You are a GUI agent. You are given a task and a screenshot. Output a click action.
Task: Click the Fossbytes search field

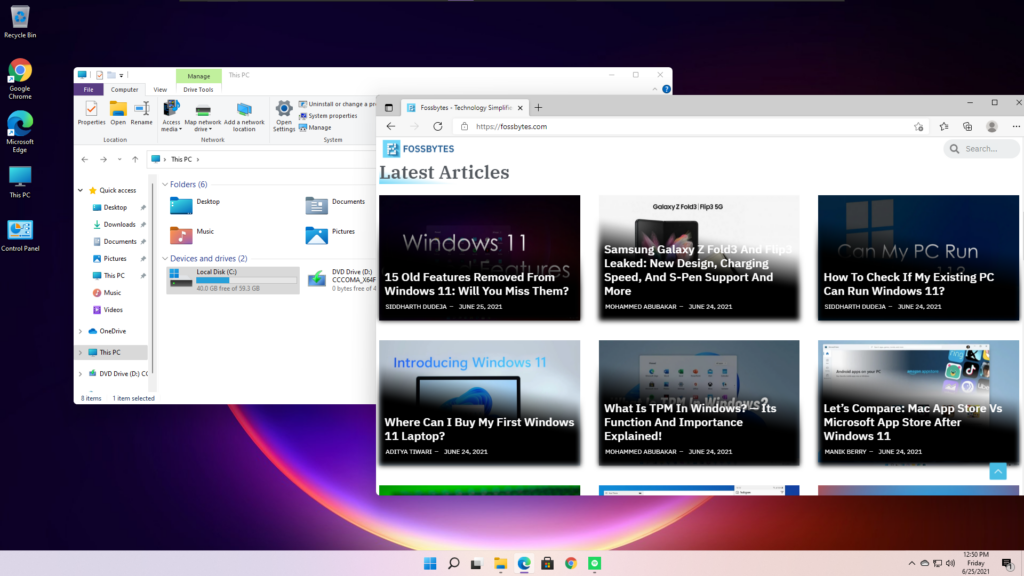[x=982, y=149]
